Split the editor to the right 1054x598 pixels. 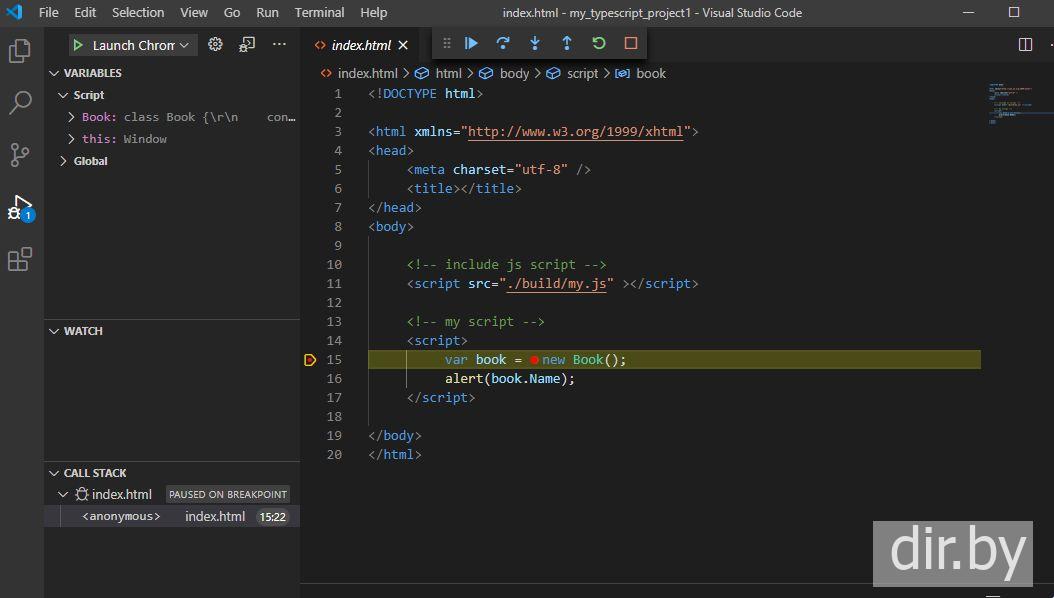pos(1025,45)
